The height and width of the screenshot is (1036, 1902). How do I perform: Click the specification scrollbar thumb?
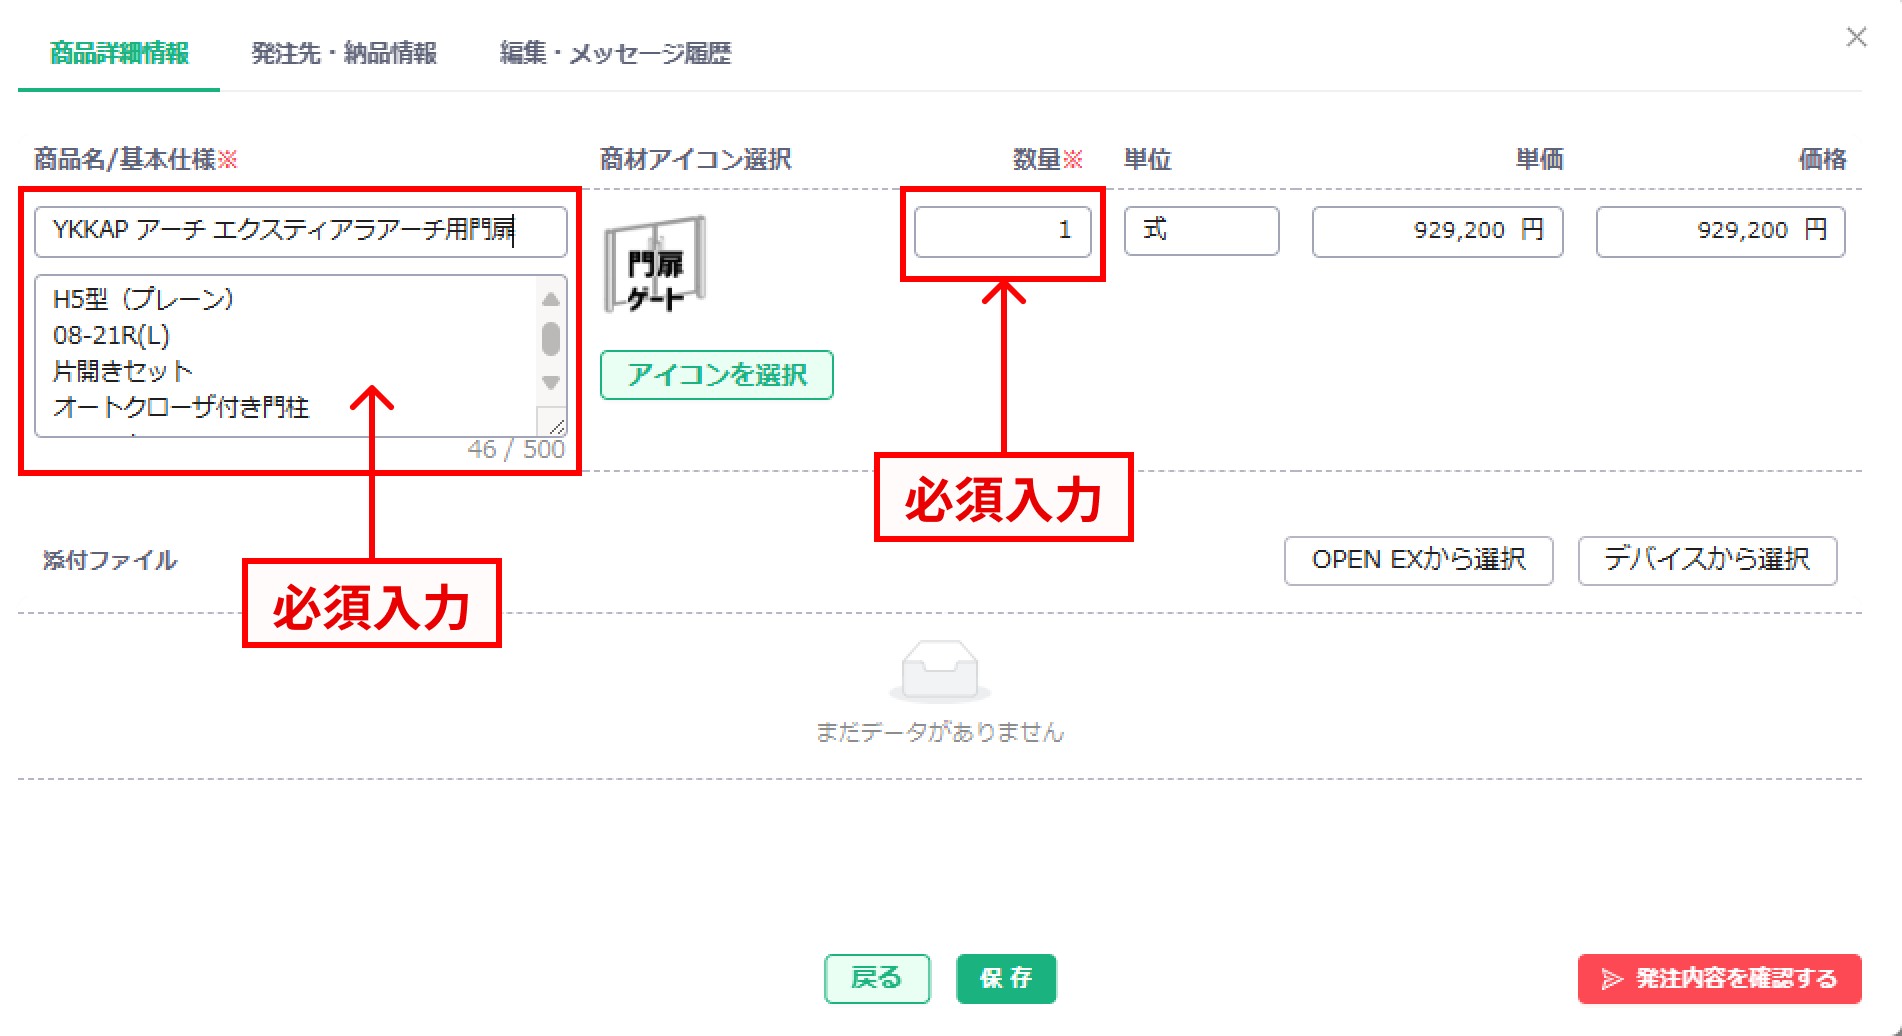tap(550, 338)
